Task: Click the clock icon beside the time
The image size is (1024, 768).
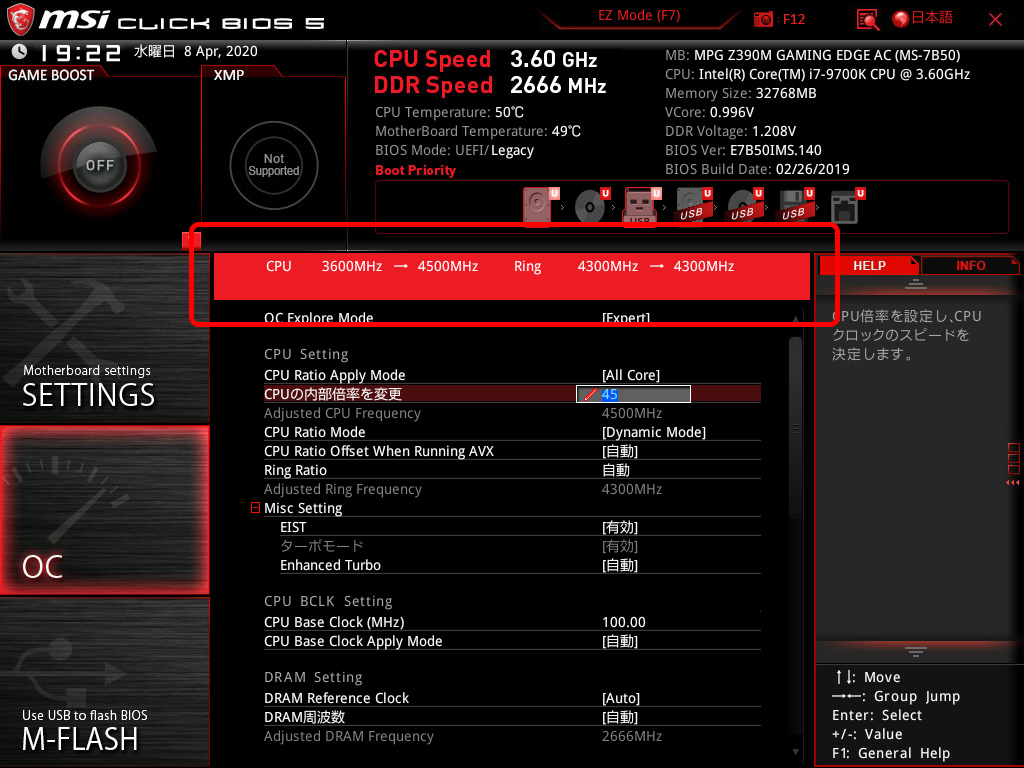Action: pos(20,51)
